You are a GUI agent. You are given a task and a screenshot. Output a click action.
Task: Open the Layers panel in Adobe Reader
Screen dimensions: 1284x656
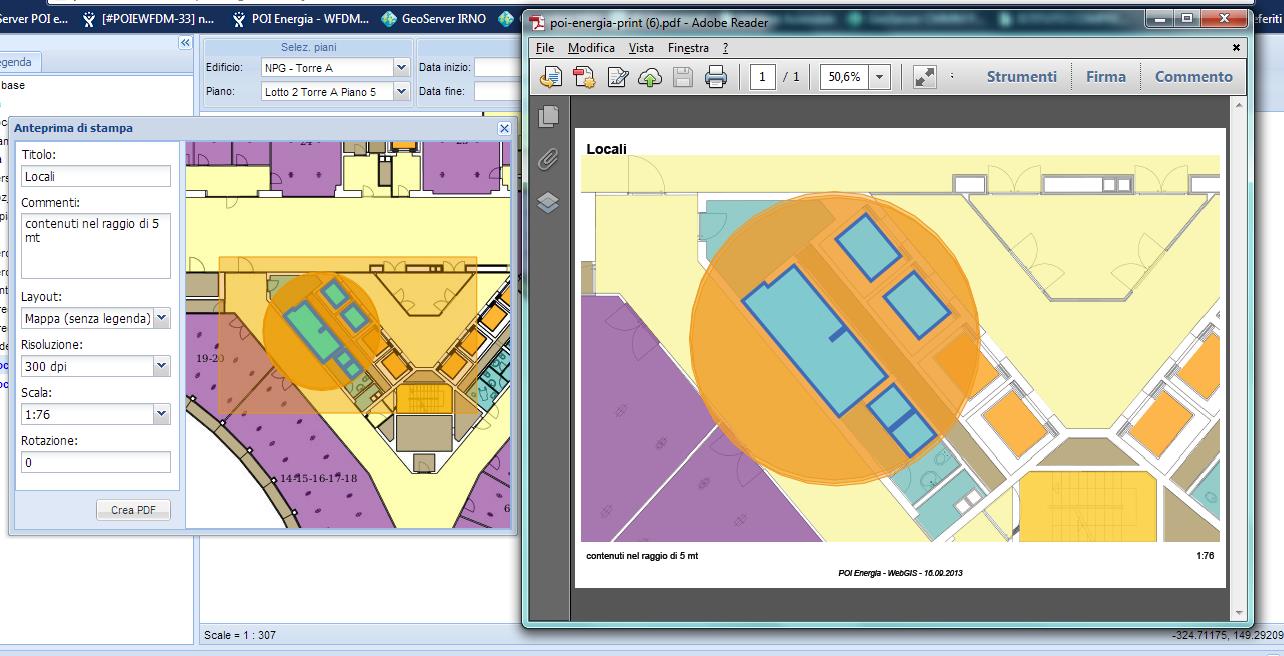[x=548, y=203]
